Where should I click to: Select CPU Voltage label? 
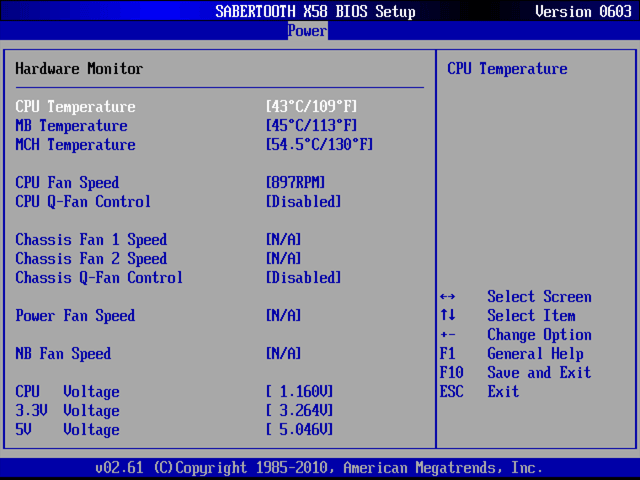[x=68, y=392]
